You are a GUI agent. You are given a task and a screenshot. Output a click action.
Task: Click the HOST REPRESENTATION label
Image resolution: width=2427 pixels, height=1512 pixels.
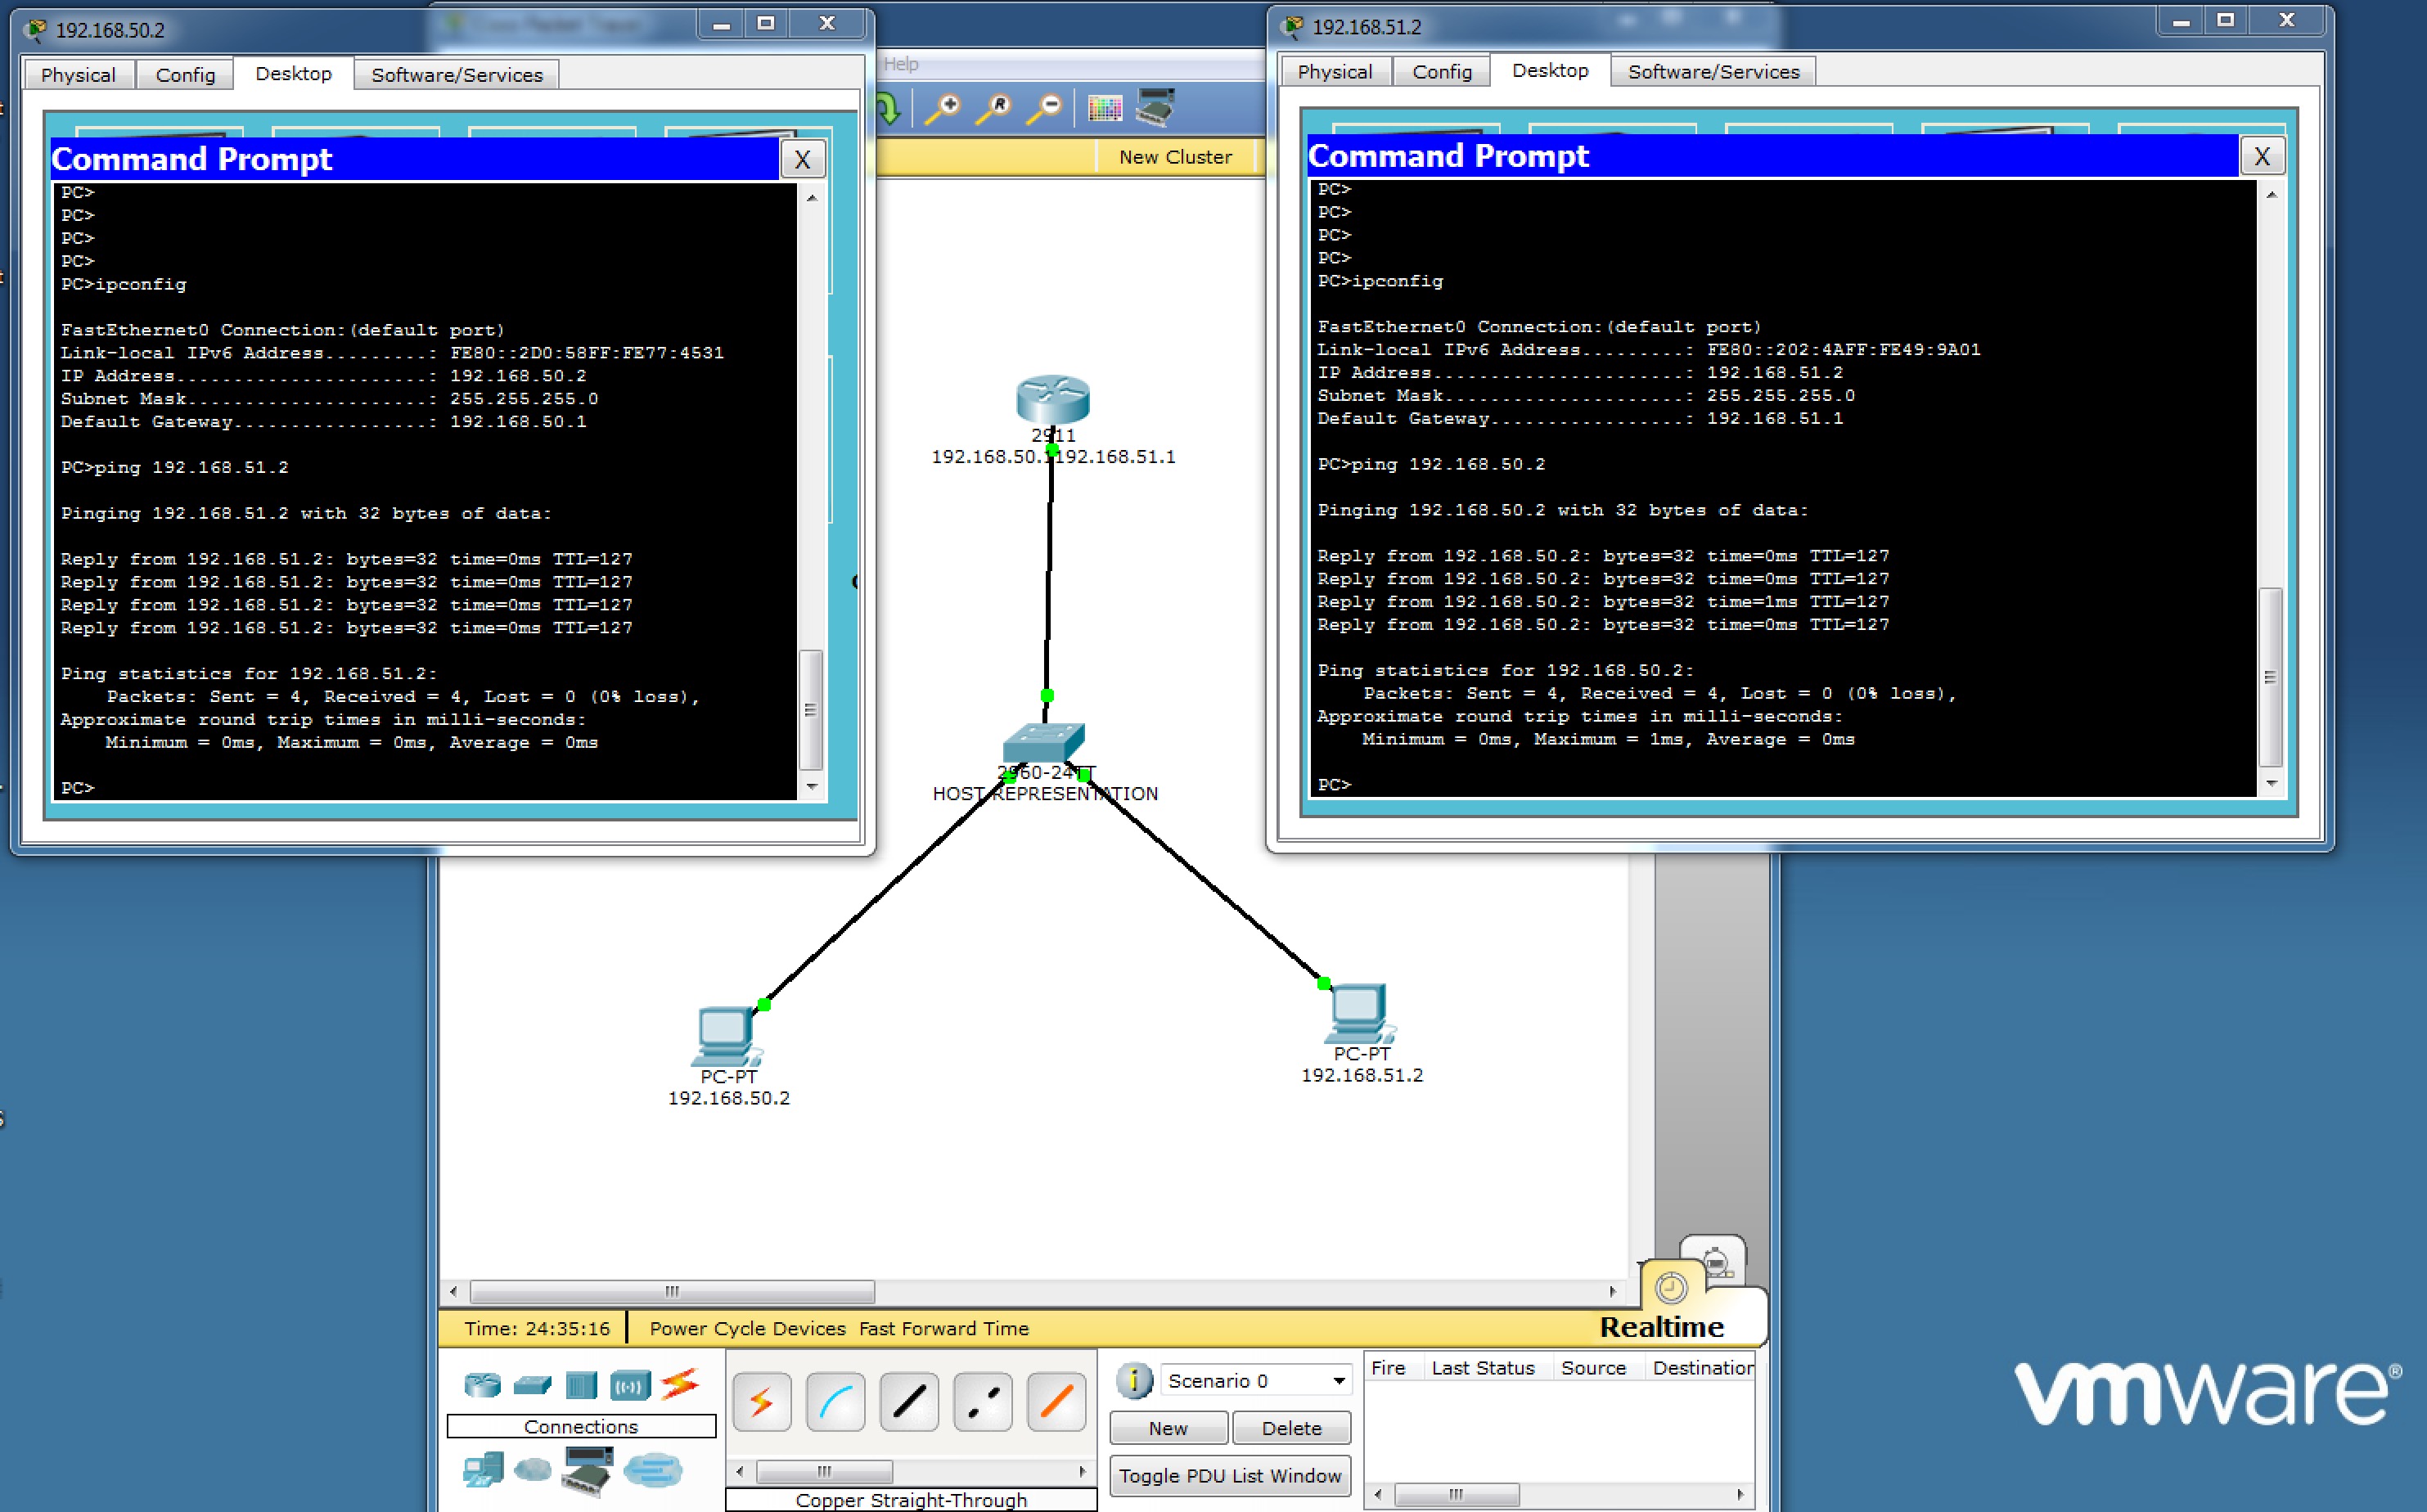click(1045, 794)
